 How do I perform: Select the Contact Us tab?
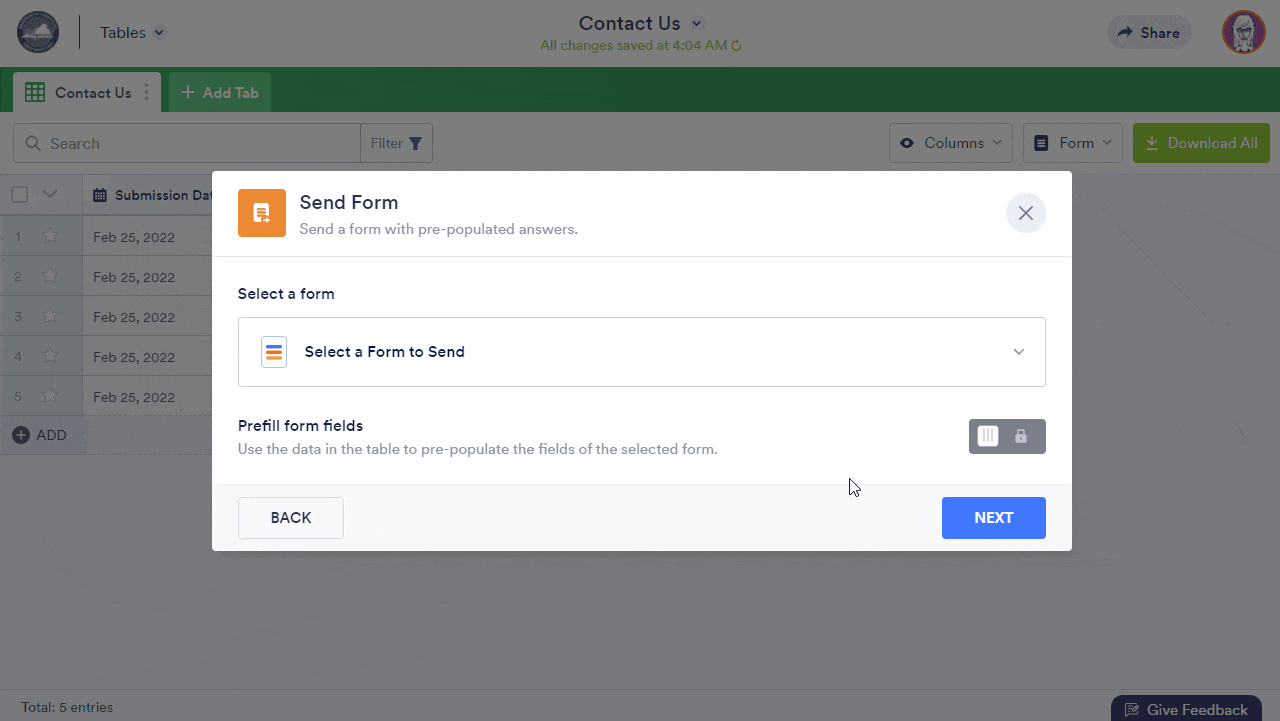point(80,92)
